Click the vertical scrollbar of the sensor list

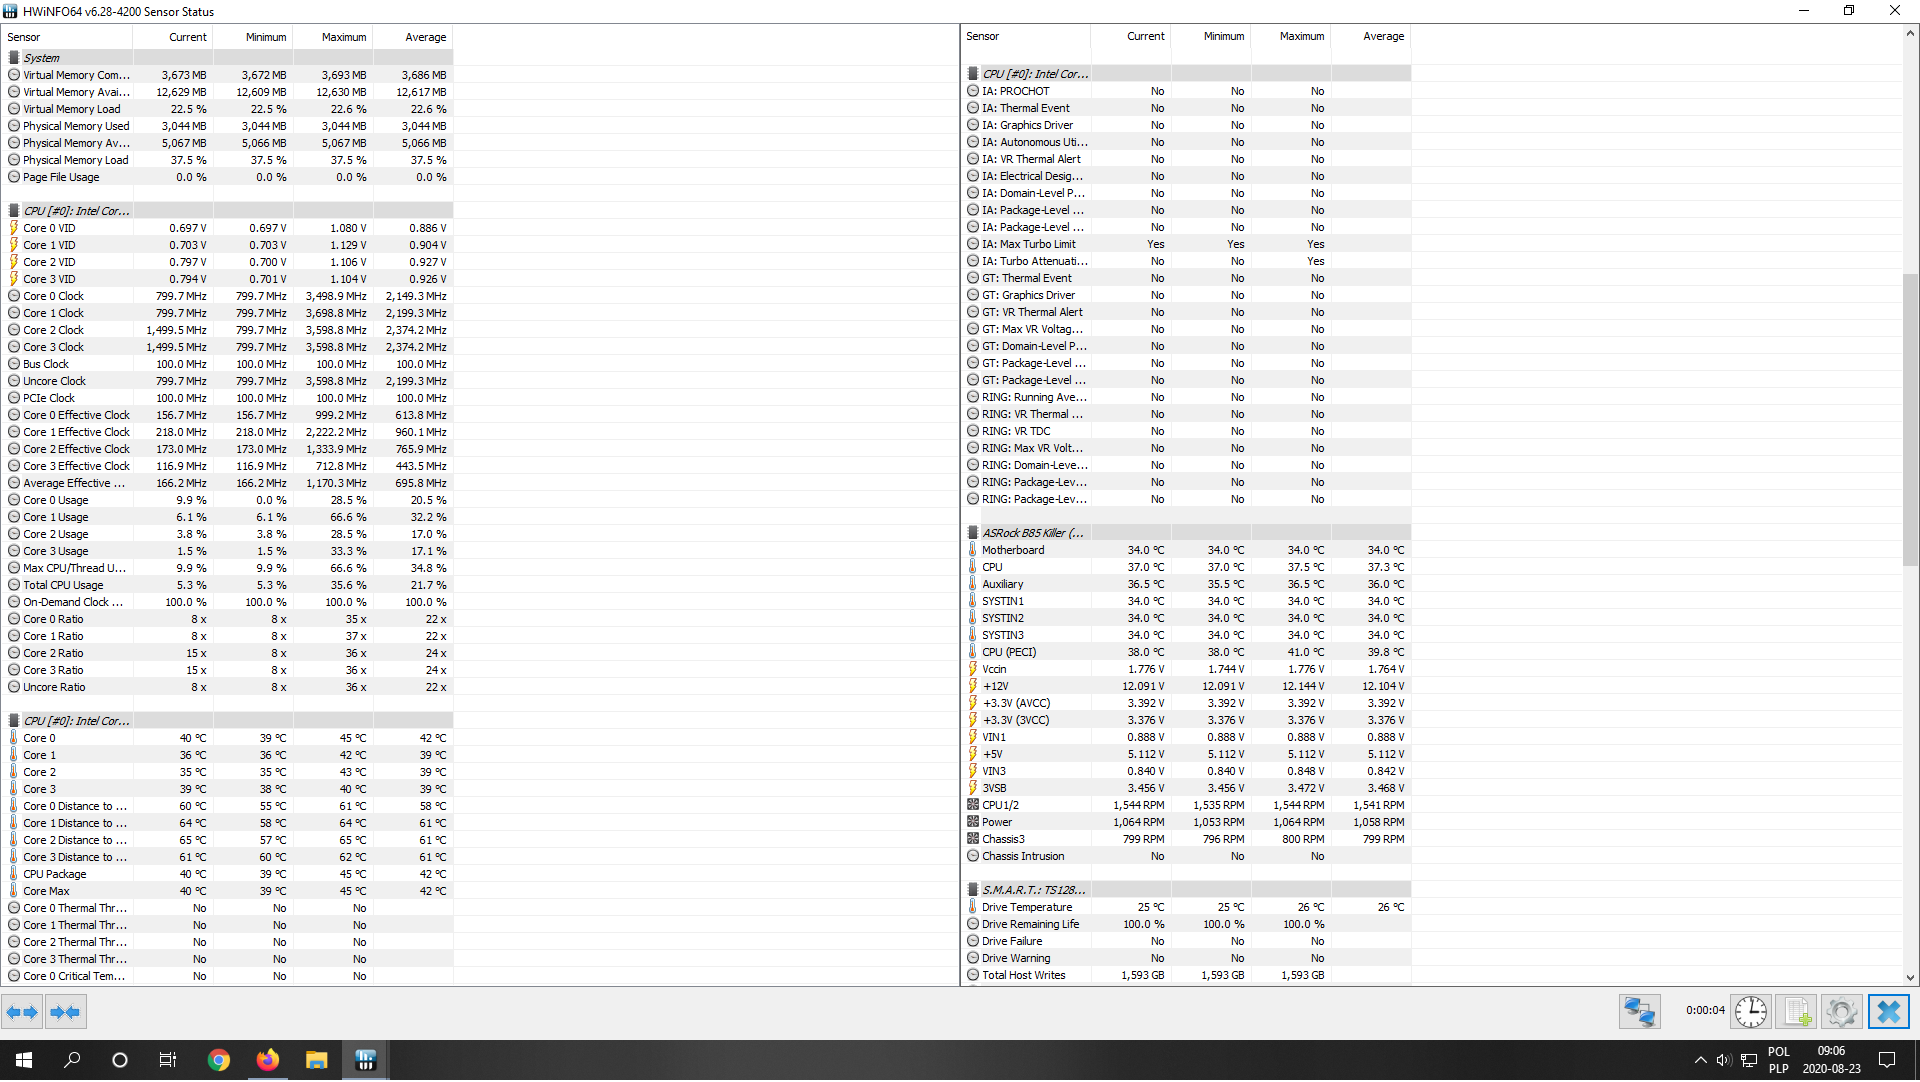(x=1910, y=420)
